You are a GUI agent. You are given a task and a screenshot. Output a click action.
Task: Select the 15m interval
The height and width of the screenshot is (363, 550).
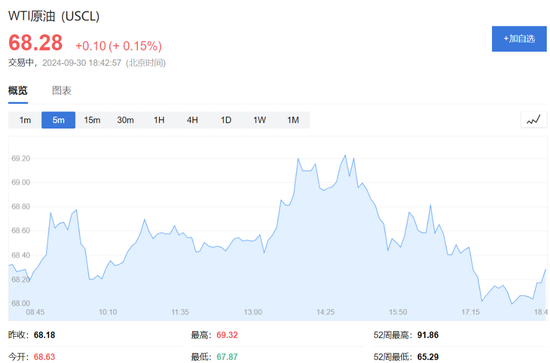(x=92, y=120)
